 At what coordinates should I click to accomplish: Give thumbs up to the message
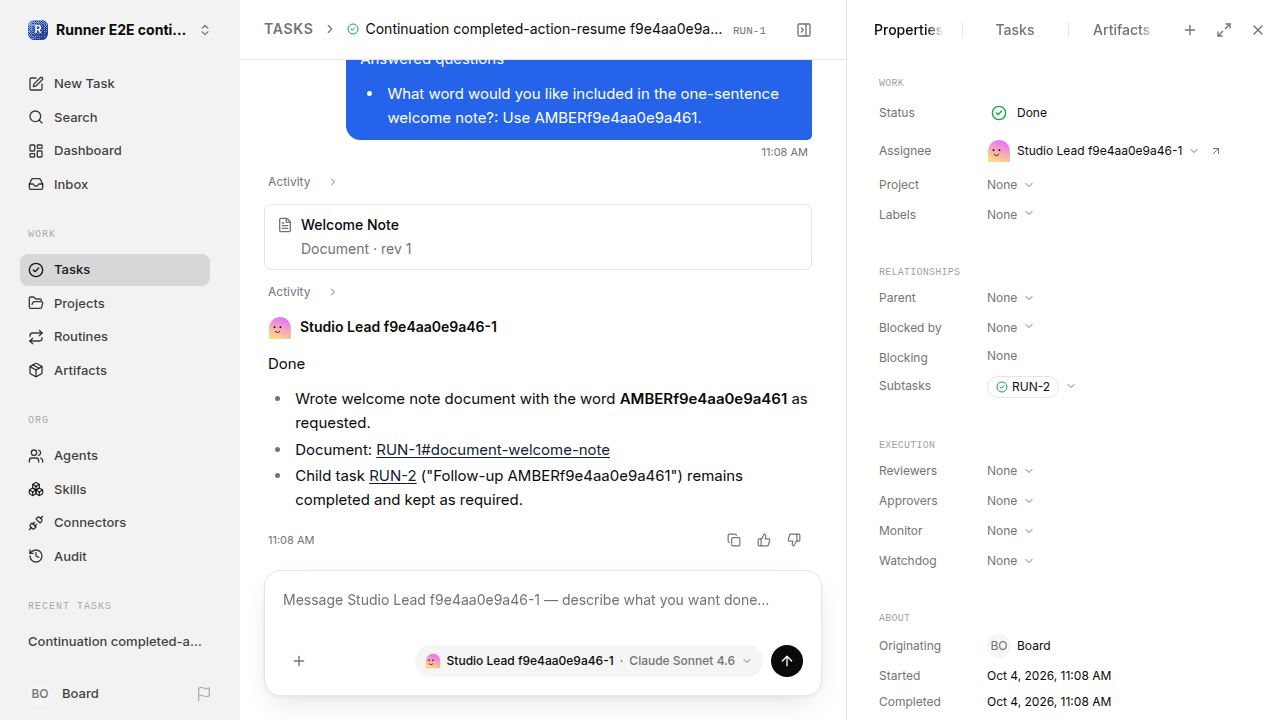click(764, 540)
